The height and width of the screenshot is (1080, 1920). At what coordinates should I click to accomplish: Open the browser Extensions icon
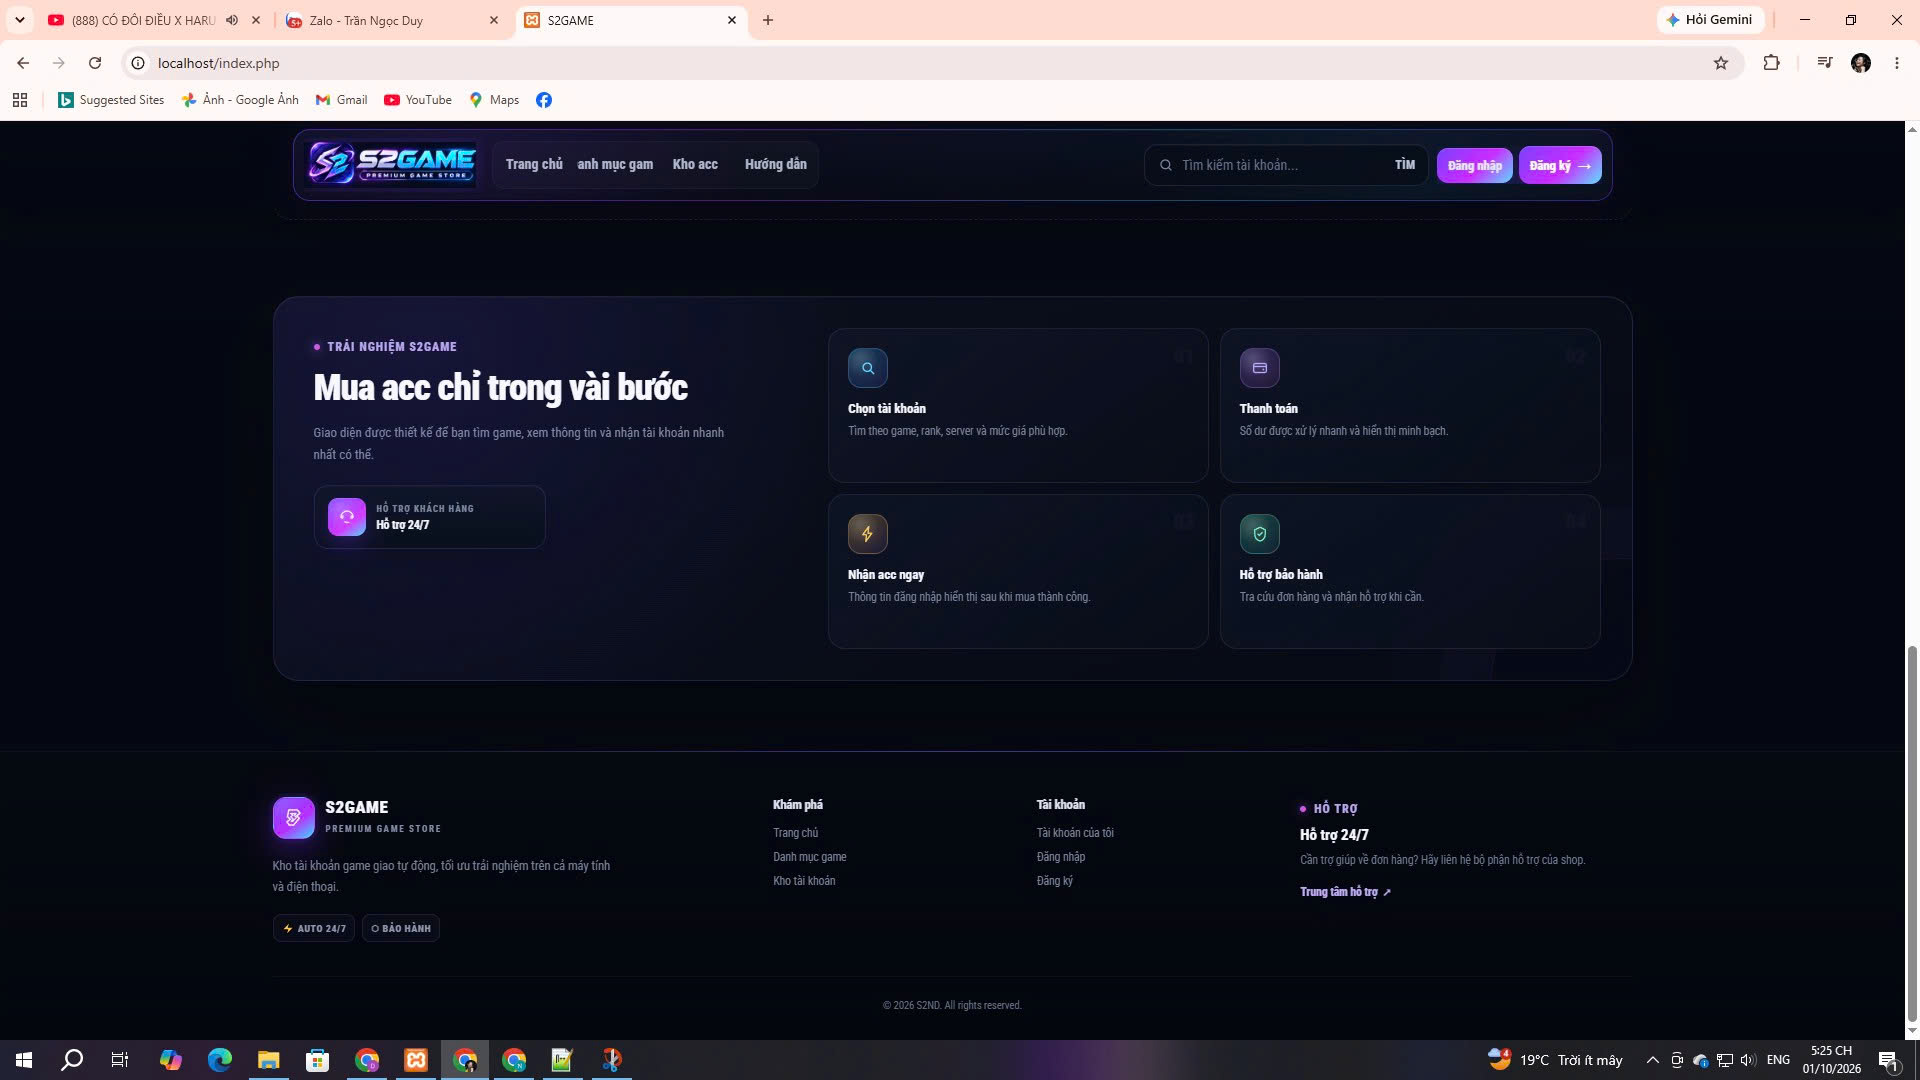1771,63
